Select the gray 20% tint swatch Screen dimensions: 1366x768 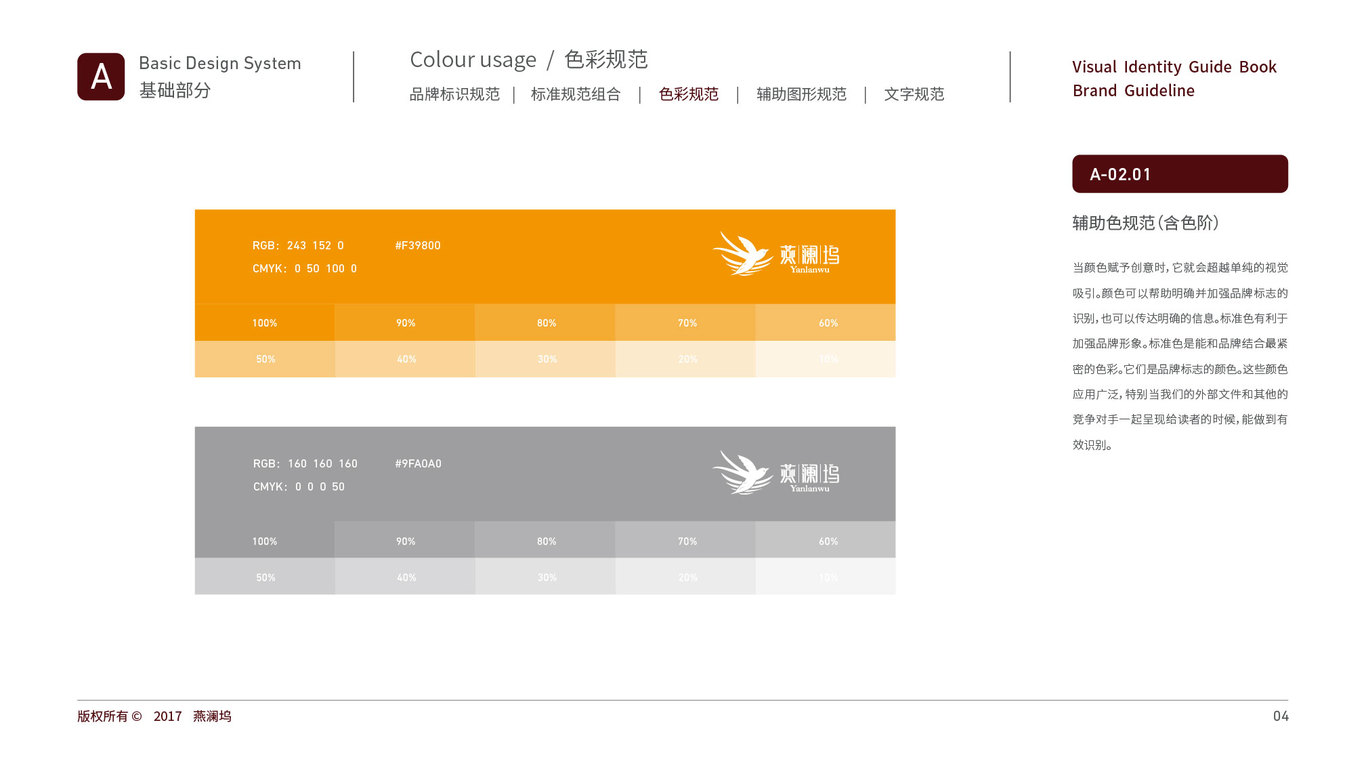685,576
